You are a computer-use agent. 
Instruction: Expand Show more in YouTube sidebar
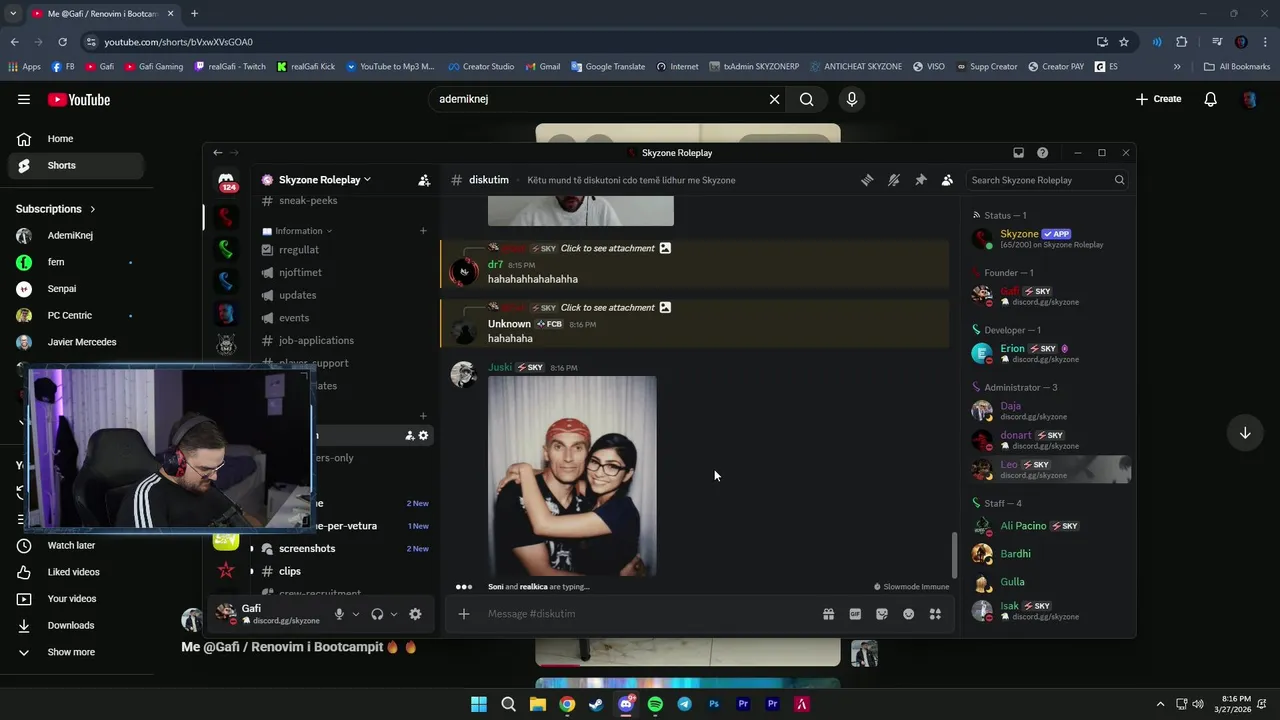75,652
